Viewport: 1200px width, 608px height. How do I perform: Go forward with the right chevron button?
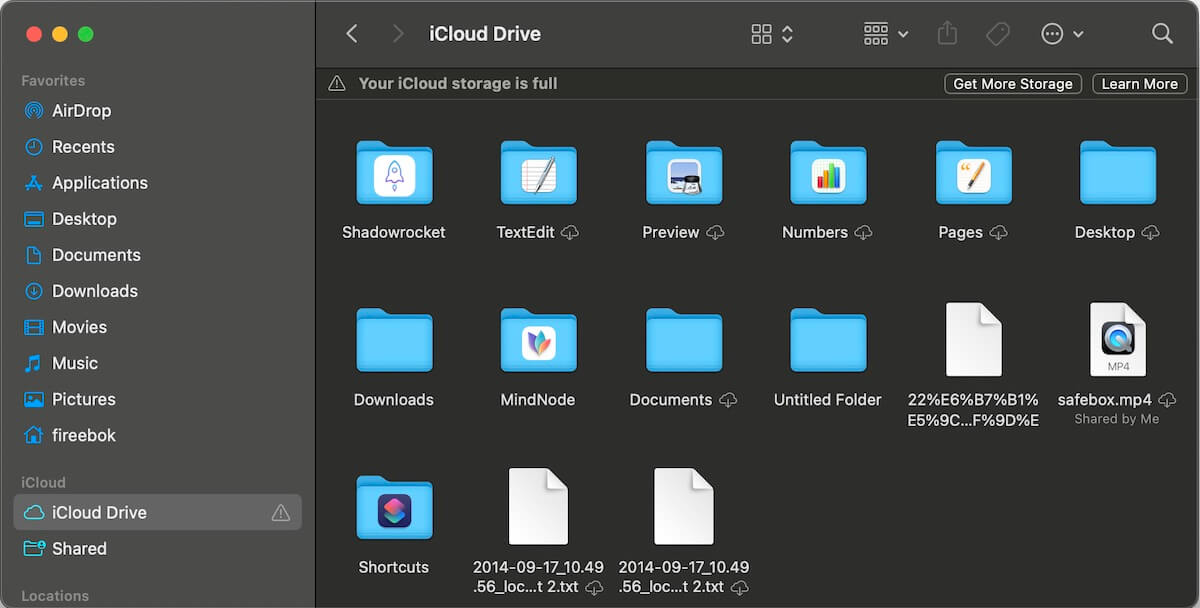pyautogui.click(x=398, y=34)
